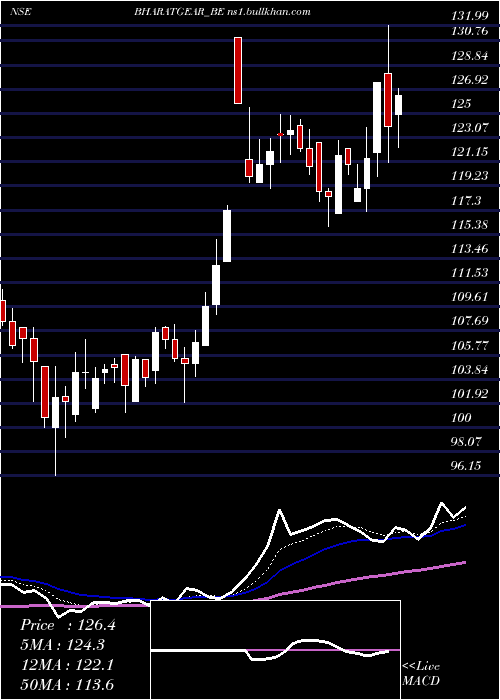This screenshot has height=700, width=500.
Task: Click the tall red gap-up candle near 130
Action: click(238, 71)
